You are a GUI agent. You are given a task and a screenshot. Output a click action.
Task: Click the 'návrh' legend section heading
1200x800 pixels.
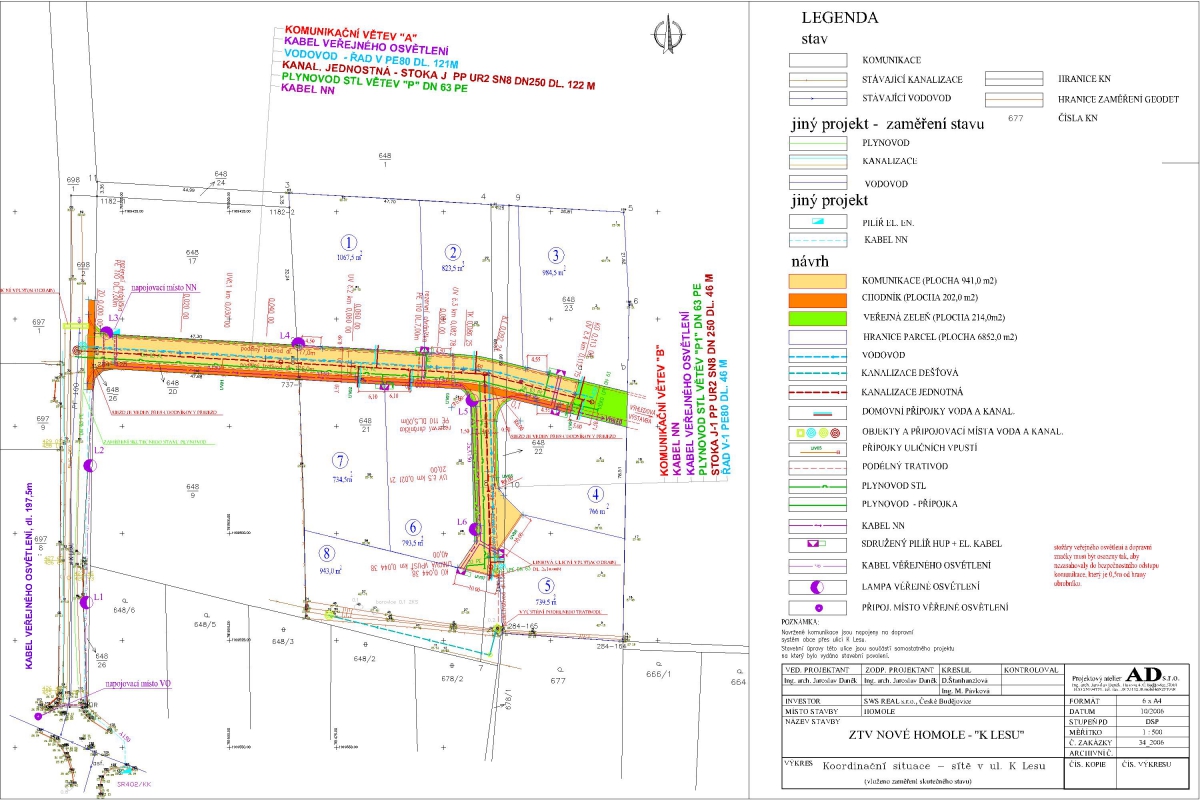(811, 262)
